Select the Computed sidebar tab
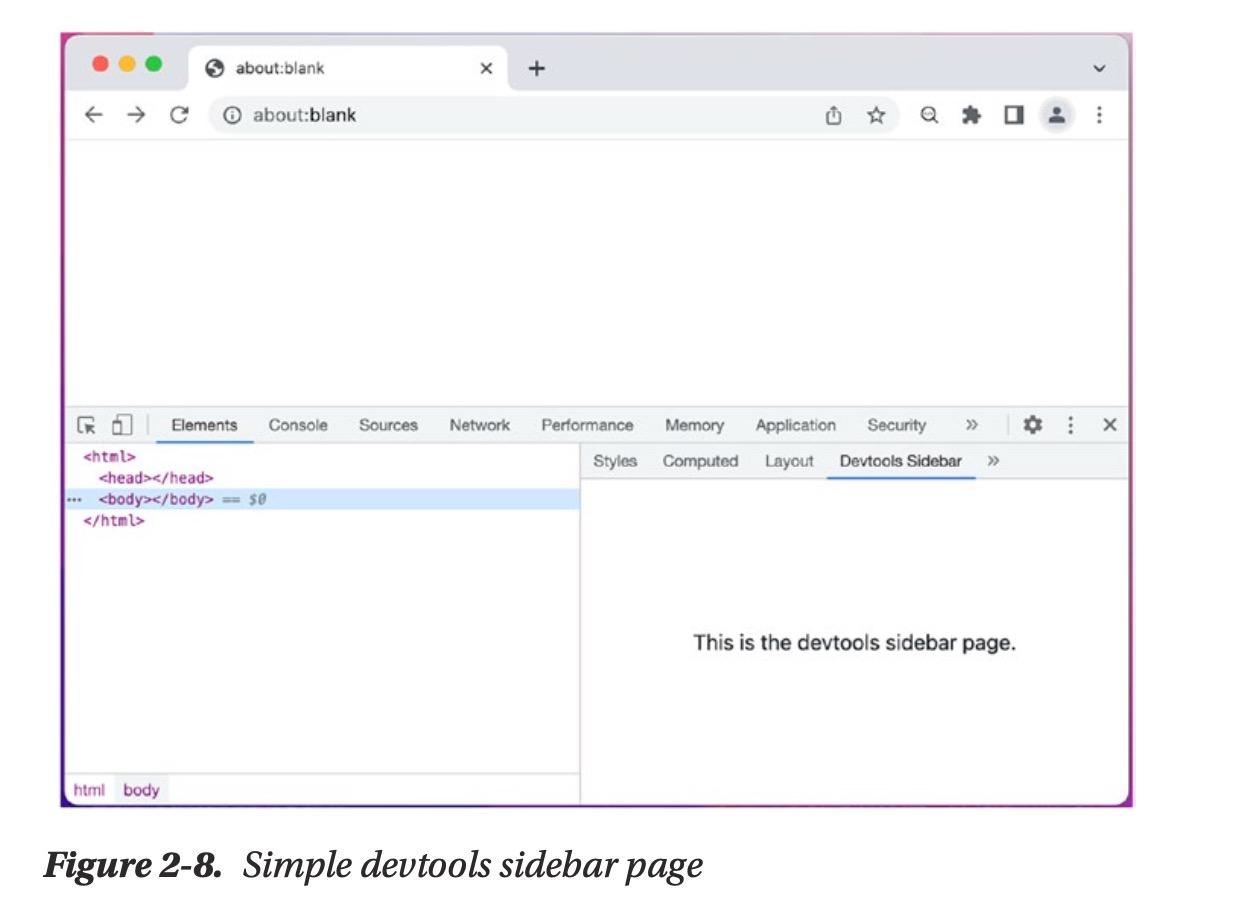1238x922 pixels. coord(700,461)
